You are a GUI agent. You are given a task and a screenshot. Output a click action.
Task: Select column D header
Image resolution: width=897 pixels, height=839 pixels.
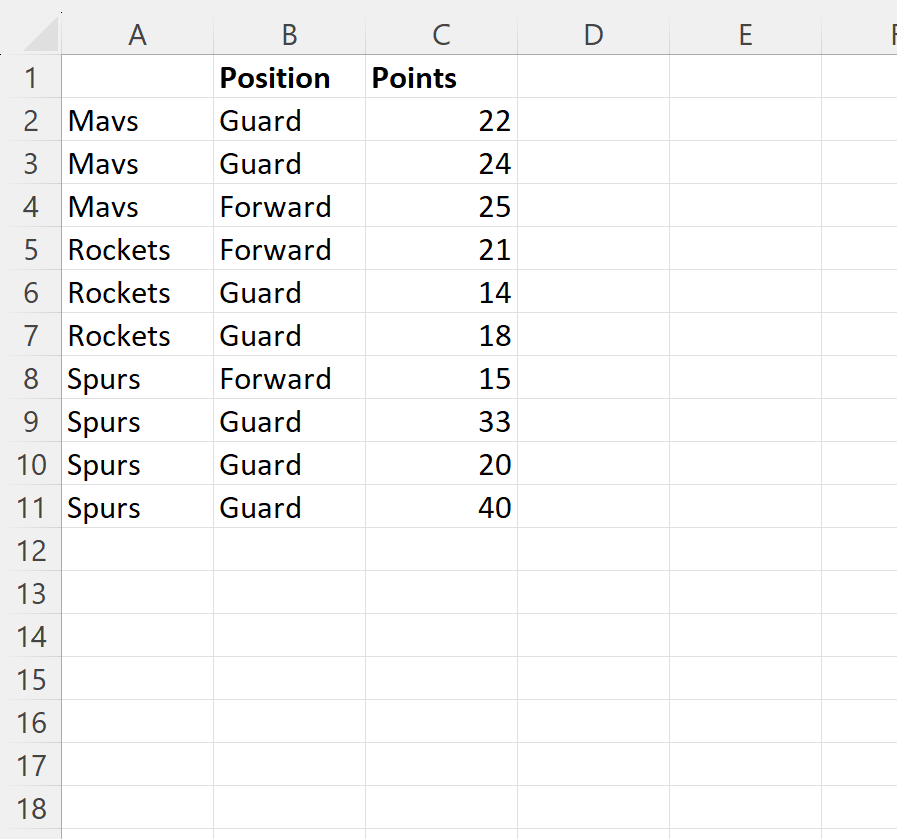coord(593,35)
